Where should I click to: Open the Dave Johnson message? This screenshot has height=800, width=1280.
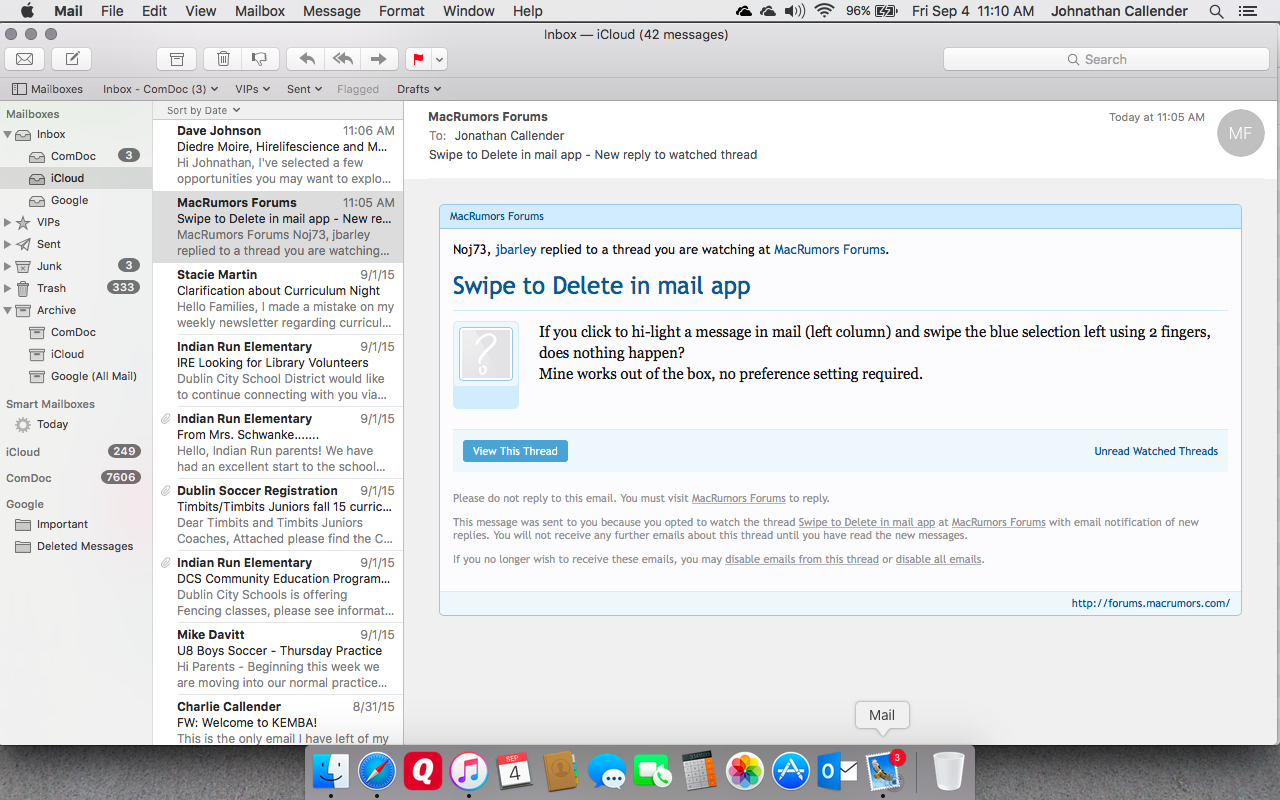(x=278, y=155)
